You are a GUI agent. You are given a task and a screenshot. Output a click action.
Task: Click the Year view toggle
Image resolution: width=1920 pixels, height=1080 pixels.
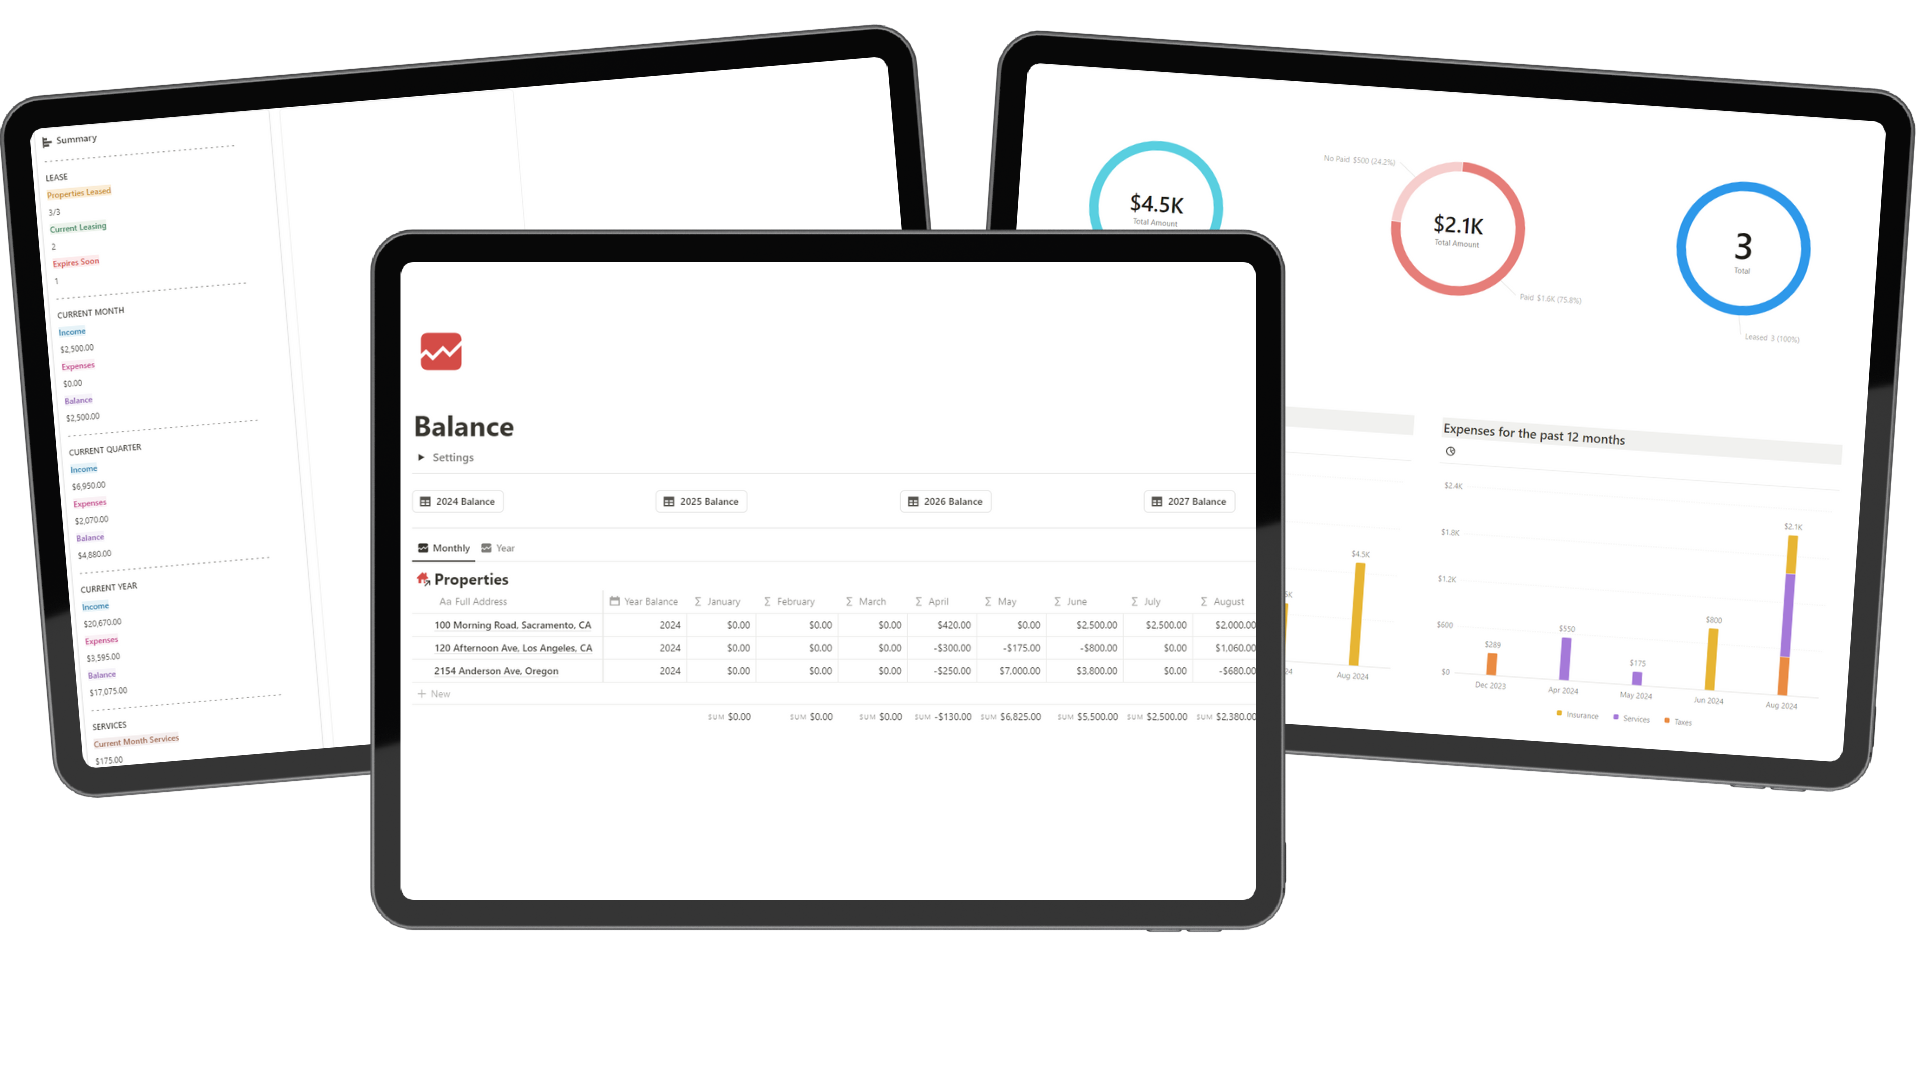click(x=505, y=547)
